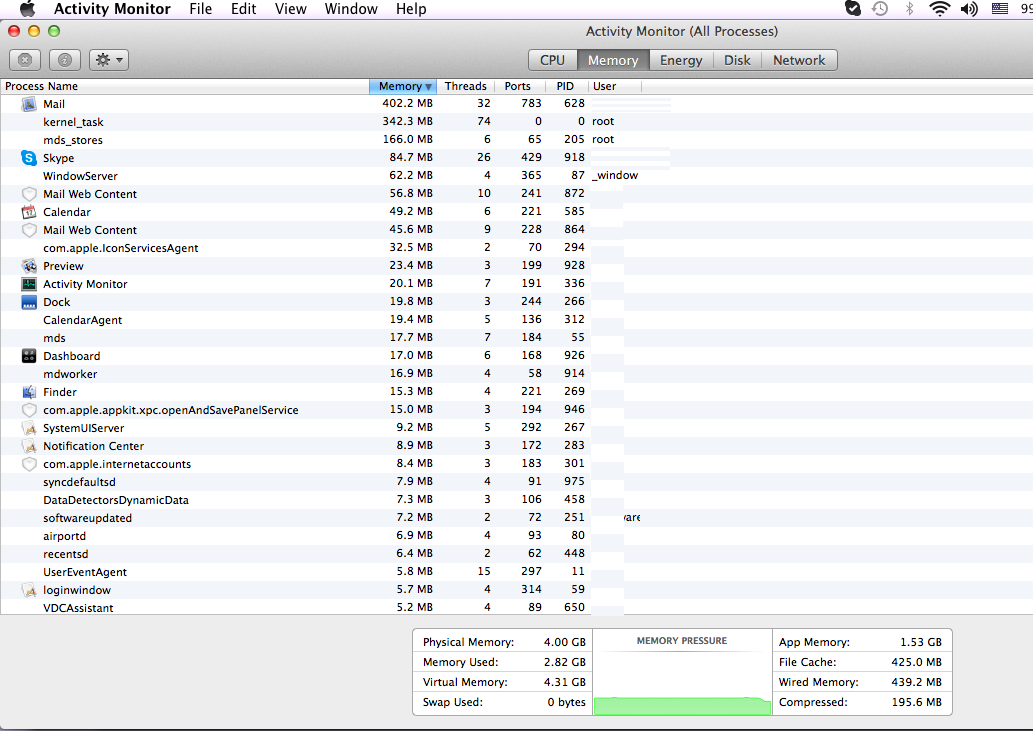1033x731 pixels.
Task: Click the Compressed 195.6 MB value
Action: coord(916,702)
